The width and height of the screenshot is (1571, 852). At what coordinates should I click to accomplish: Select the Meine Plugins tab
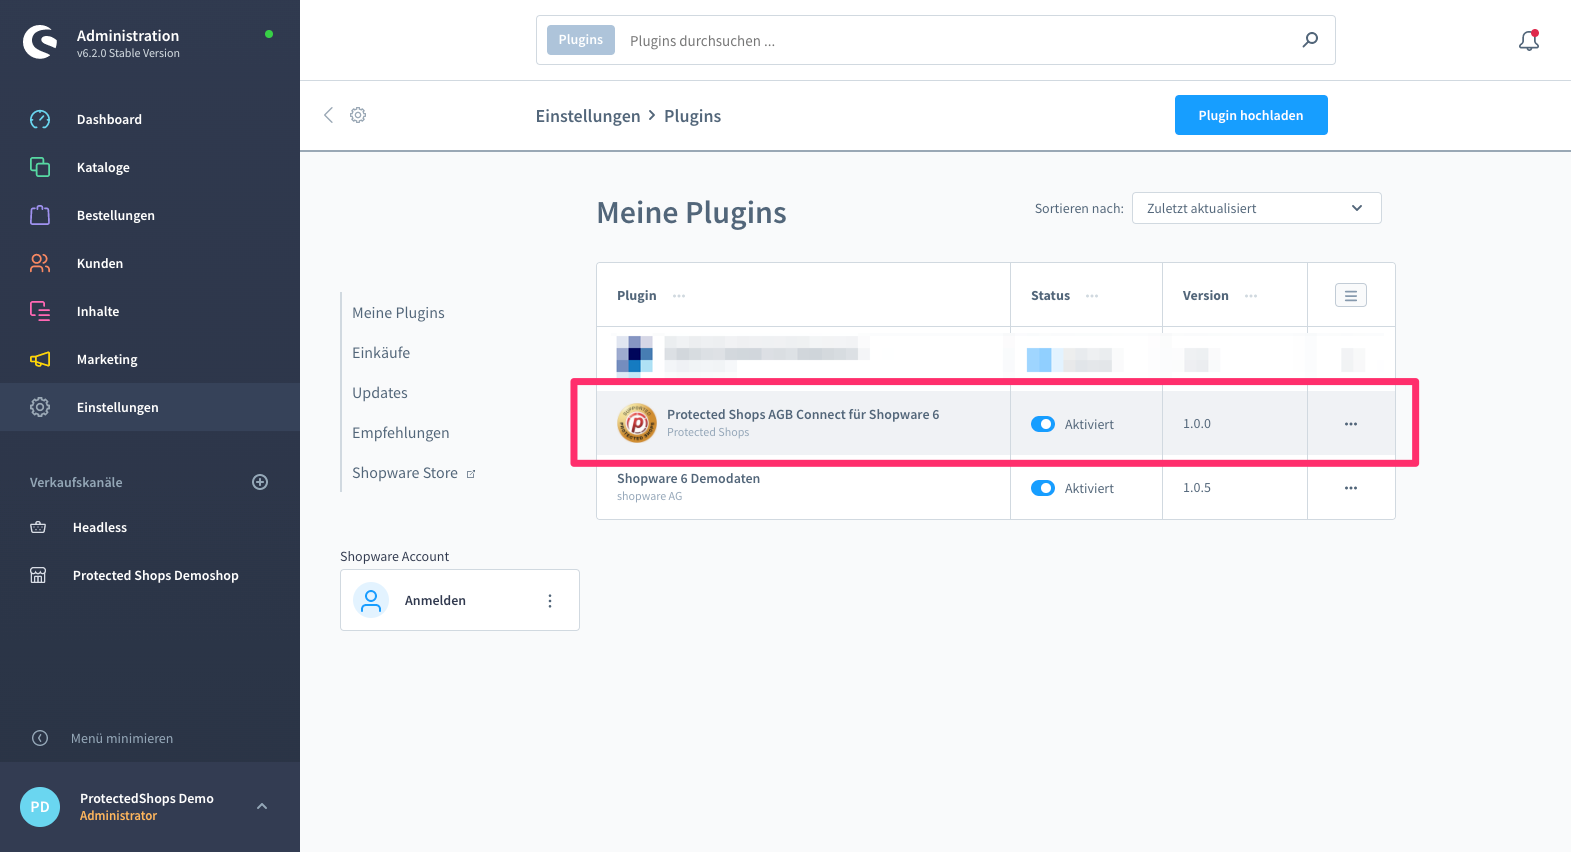click(398, 313)
